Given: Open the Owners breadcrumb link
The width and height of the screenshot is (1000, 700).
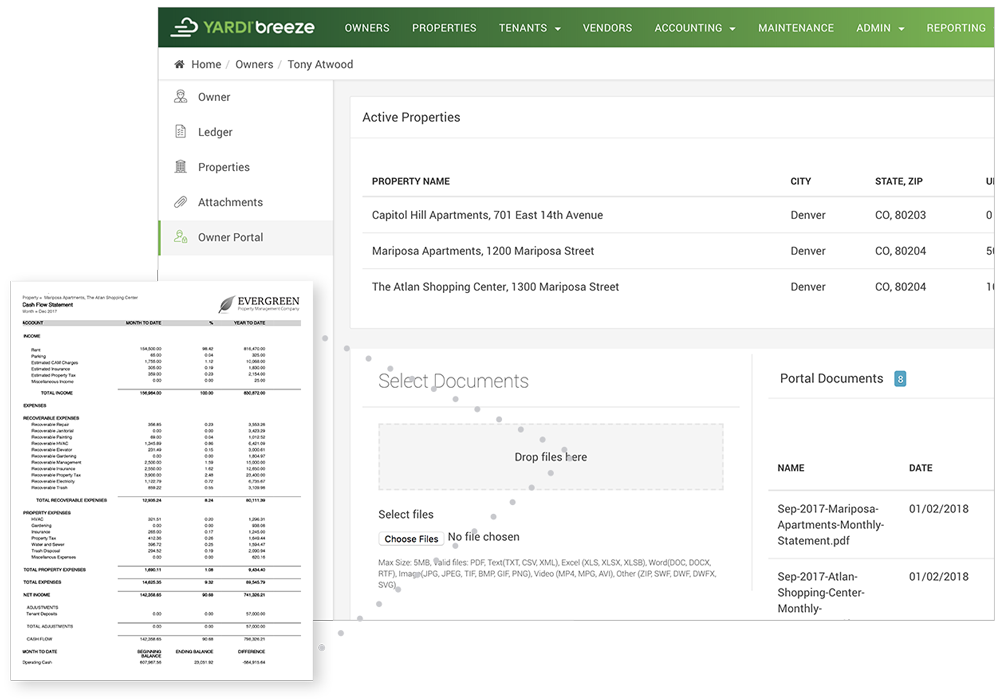Looking at the screenshot, I should [x=254, y=64].
